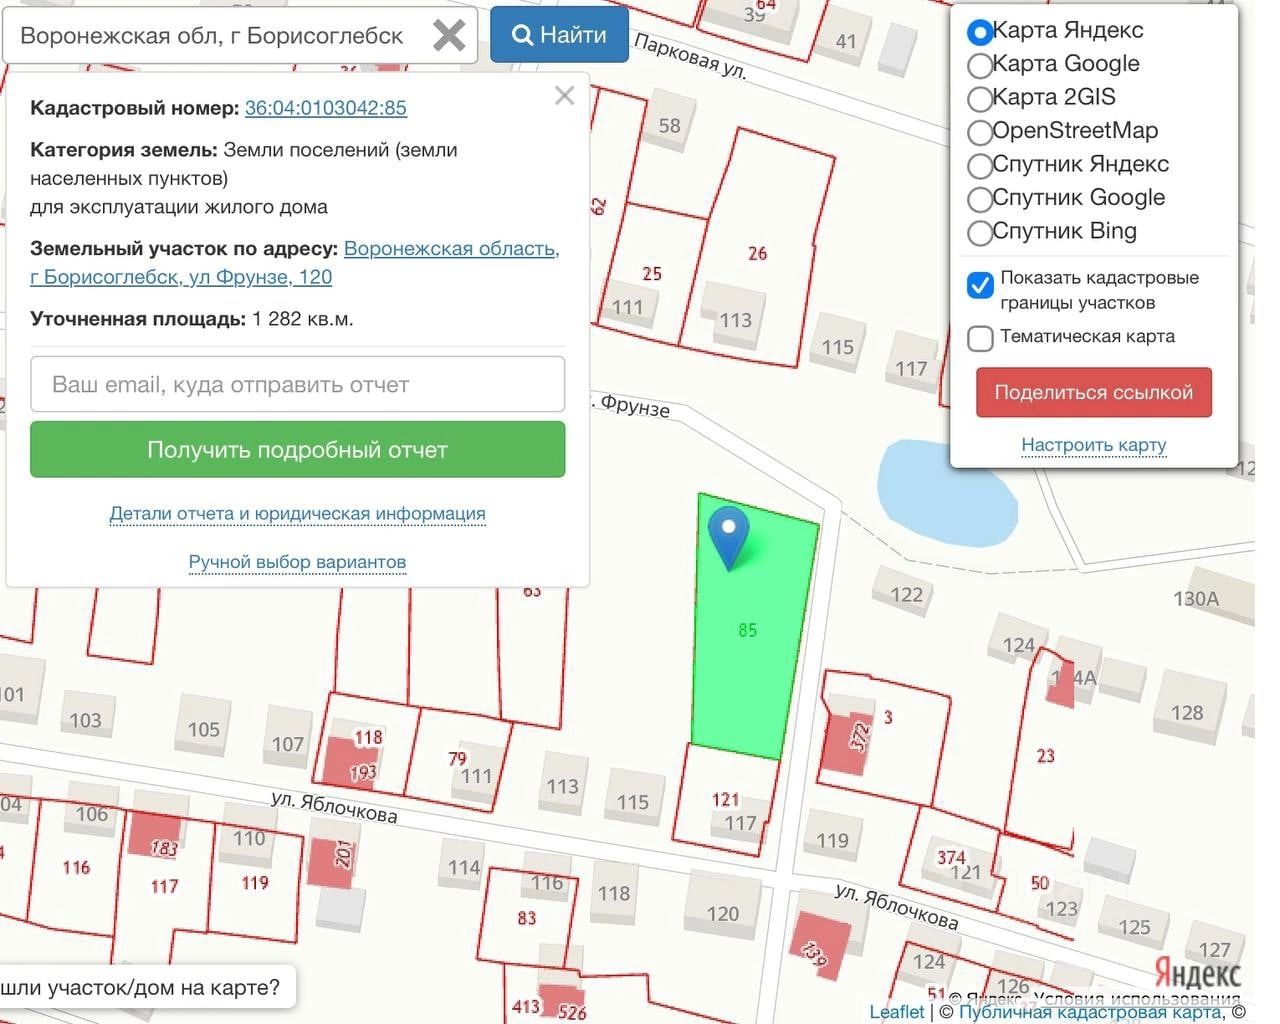Click parcel 25 on the map
The image size is (1280, 1024).
pos(652,273)
